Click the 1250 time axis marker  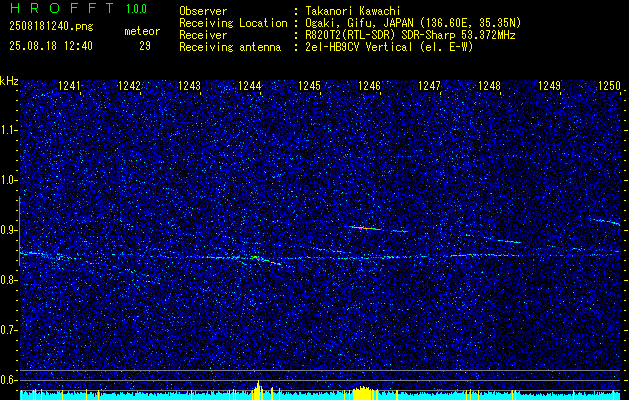pyautogui.click(x=609, y=86)
